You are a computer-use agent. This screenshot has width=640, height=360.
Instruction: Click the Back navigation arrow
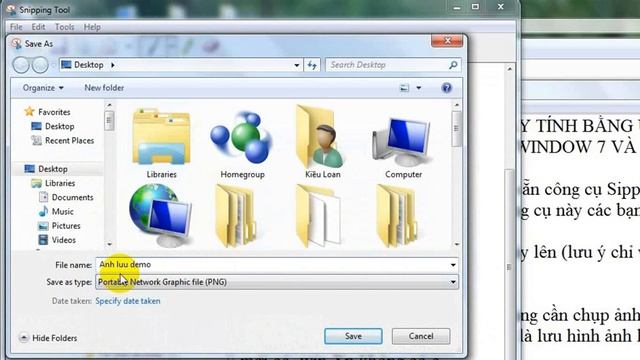tap(21, 65)
